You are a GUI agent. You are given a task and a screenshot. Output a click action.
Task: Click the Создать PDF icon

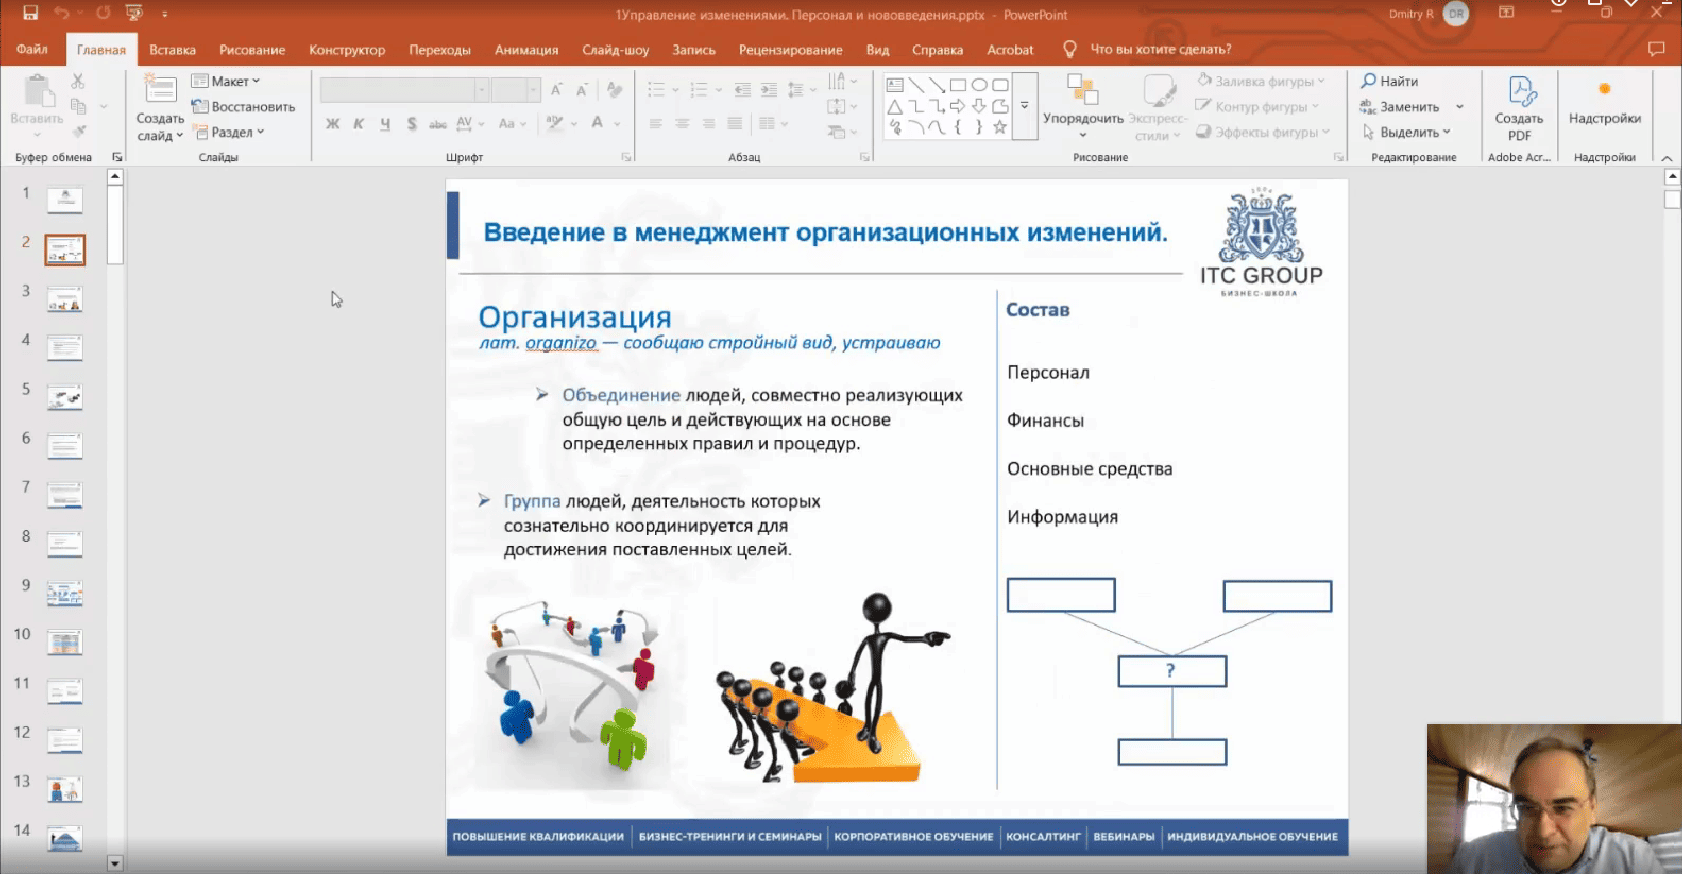(1519, 107)
